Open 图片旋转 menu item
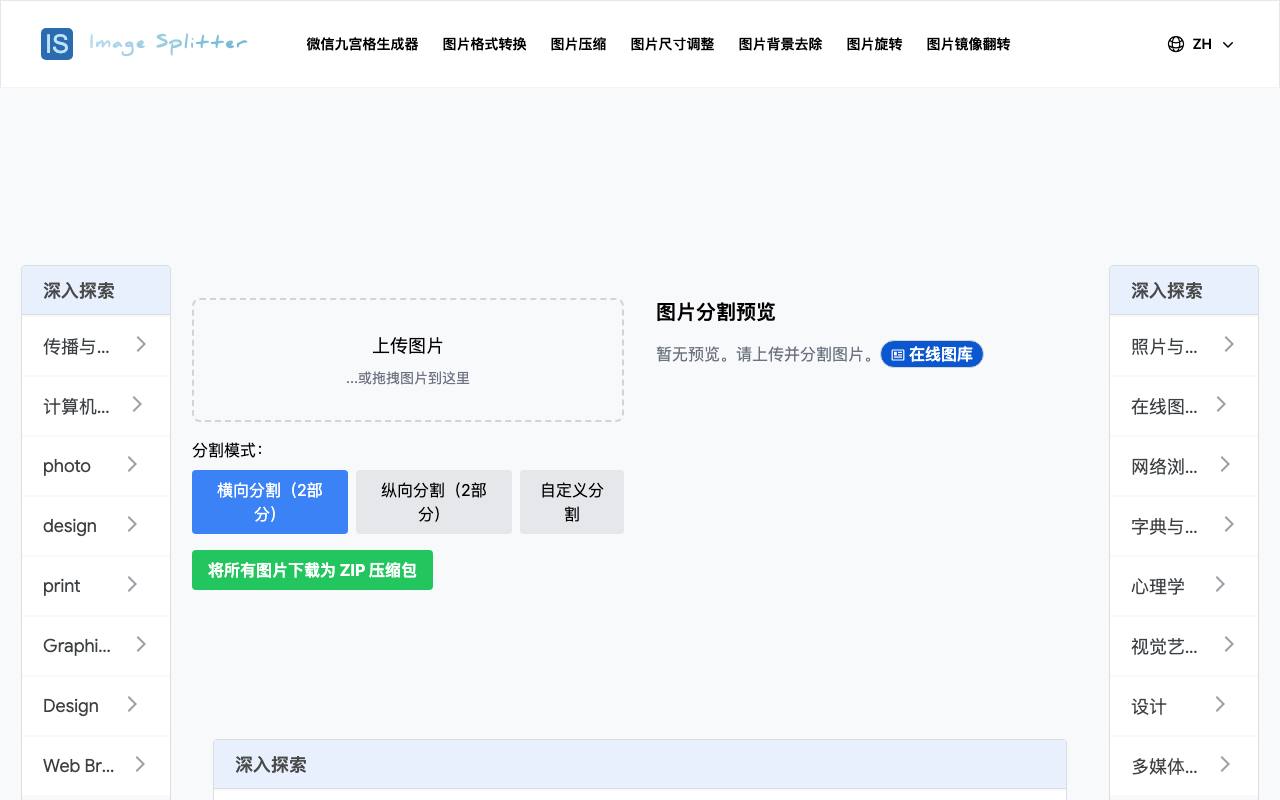The image size is (1280, 800). click(x=874, y=44)
